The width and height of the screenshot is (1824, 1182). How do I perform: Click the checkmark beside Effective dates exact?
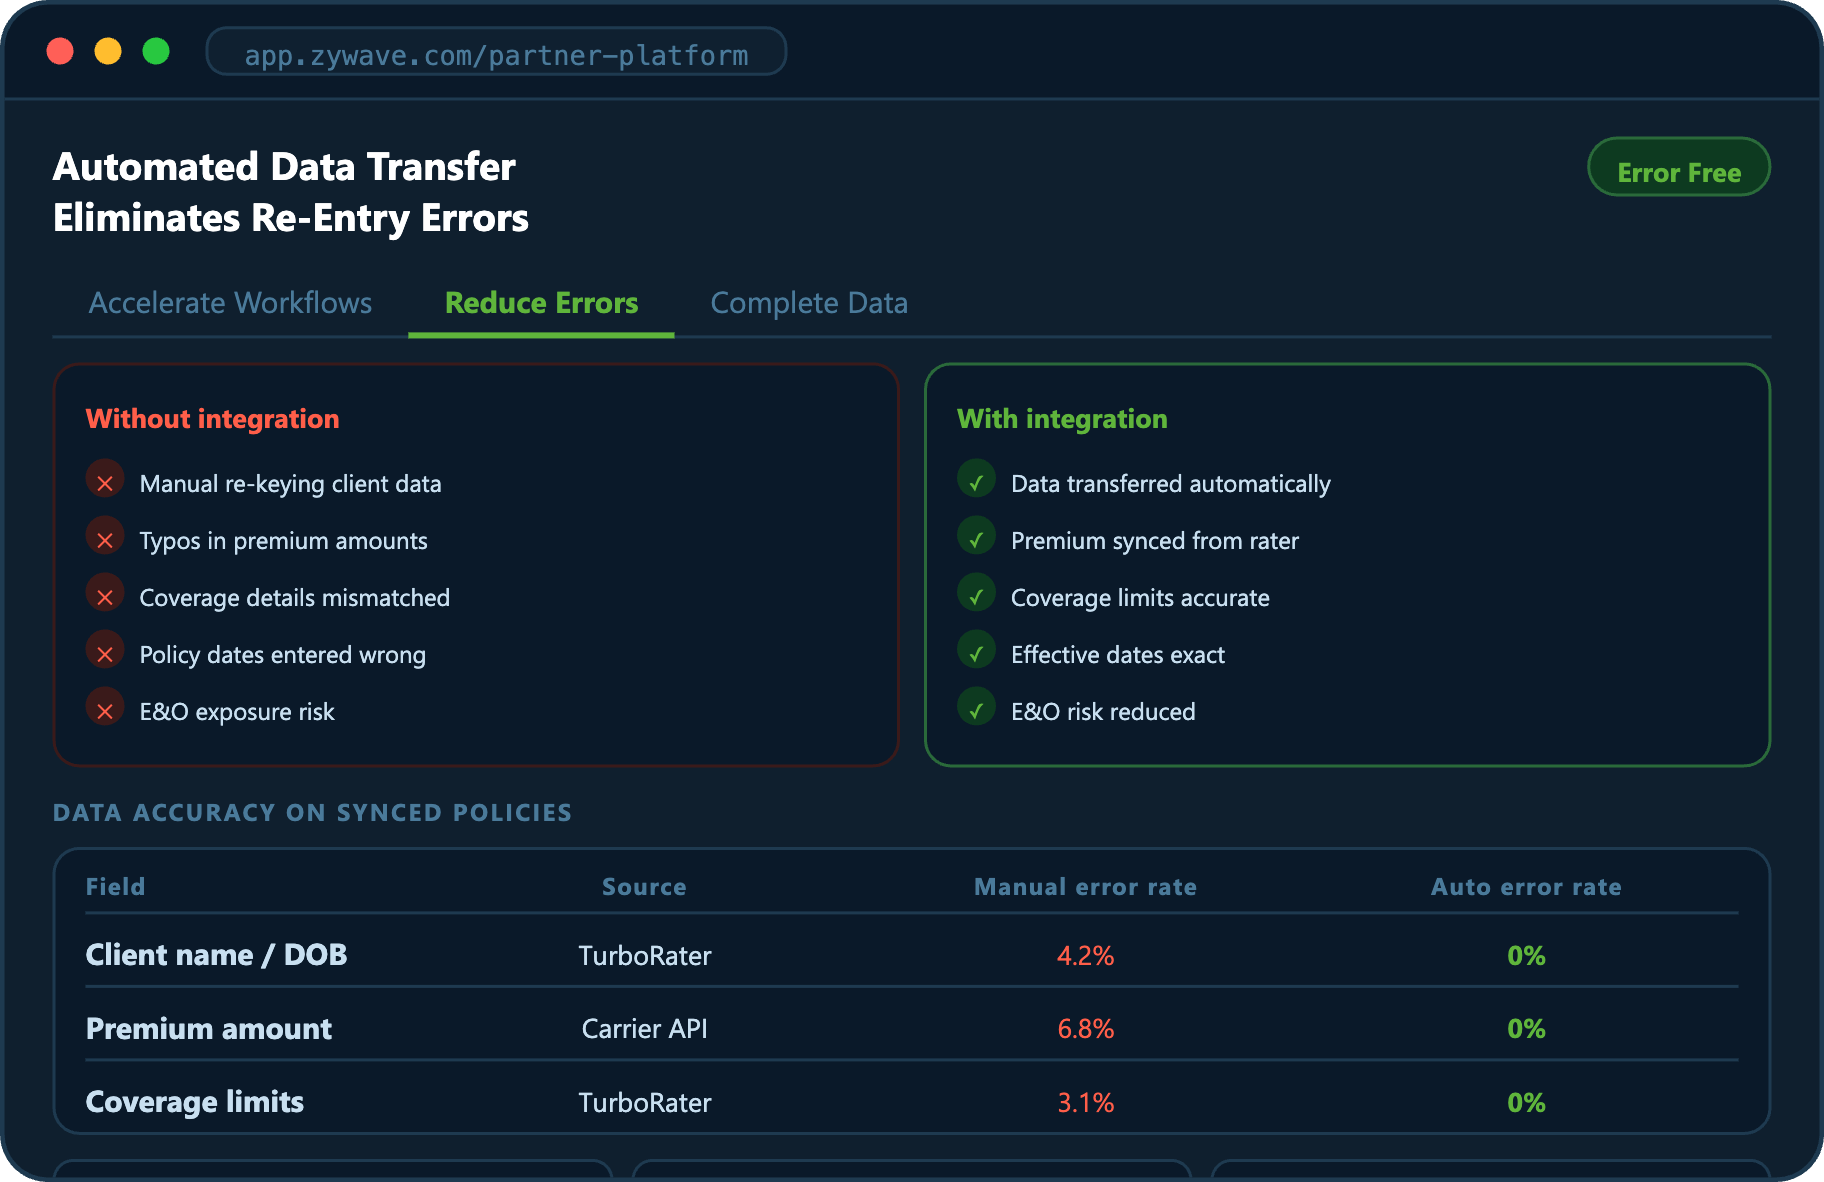[x=976, y=654]
